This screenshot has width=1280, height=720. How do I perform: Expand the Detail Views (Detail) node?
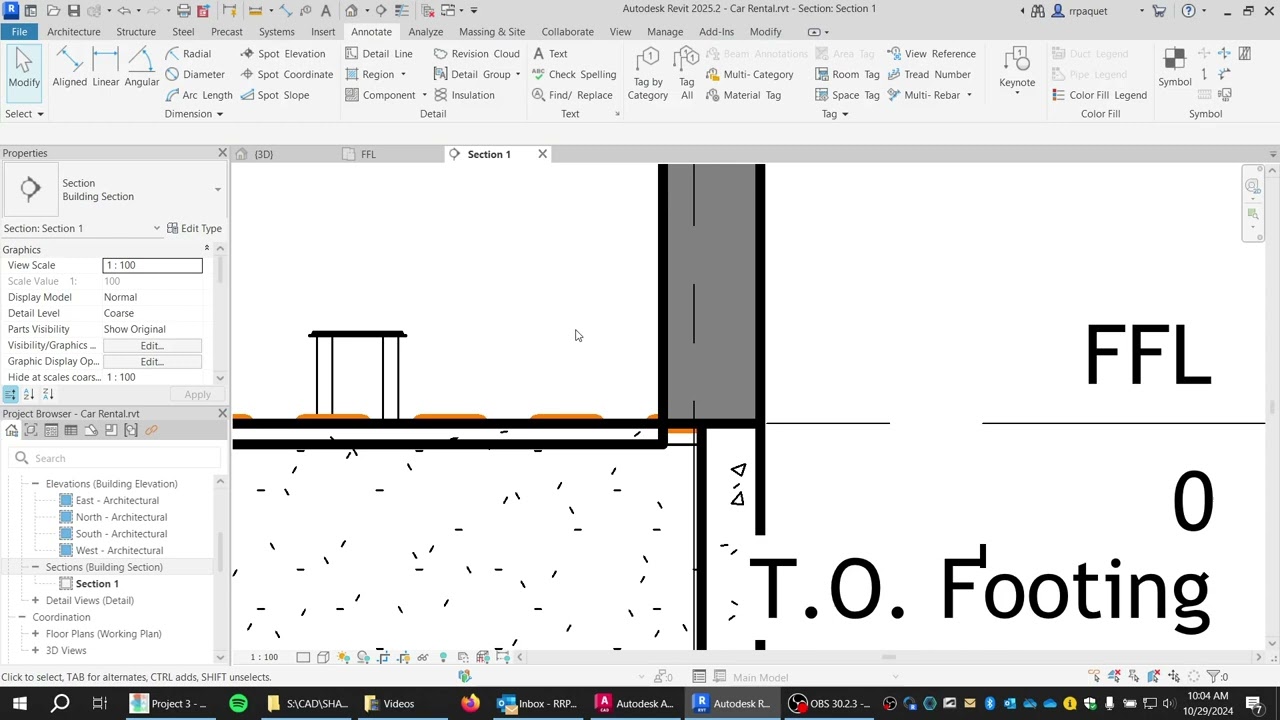click(x=35, y=600)
